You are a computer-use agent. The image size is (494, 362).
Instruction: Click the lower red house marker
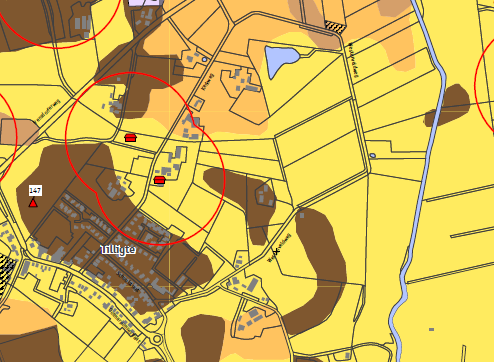(160, 180)
